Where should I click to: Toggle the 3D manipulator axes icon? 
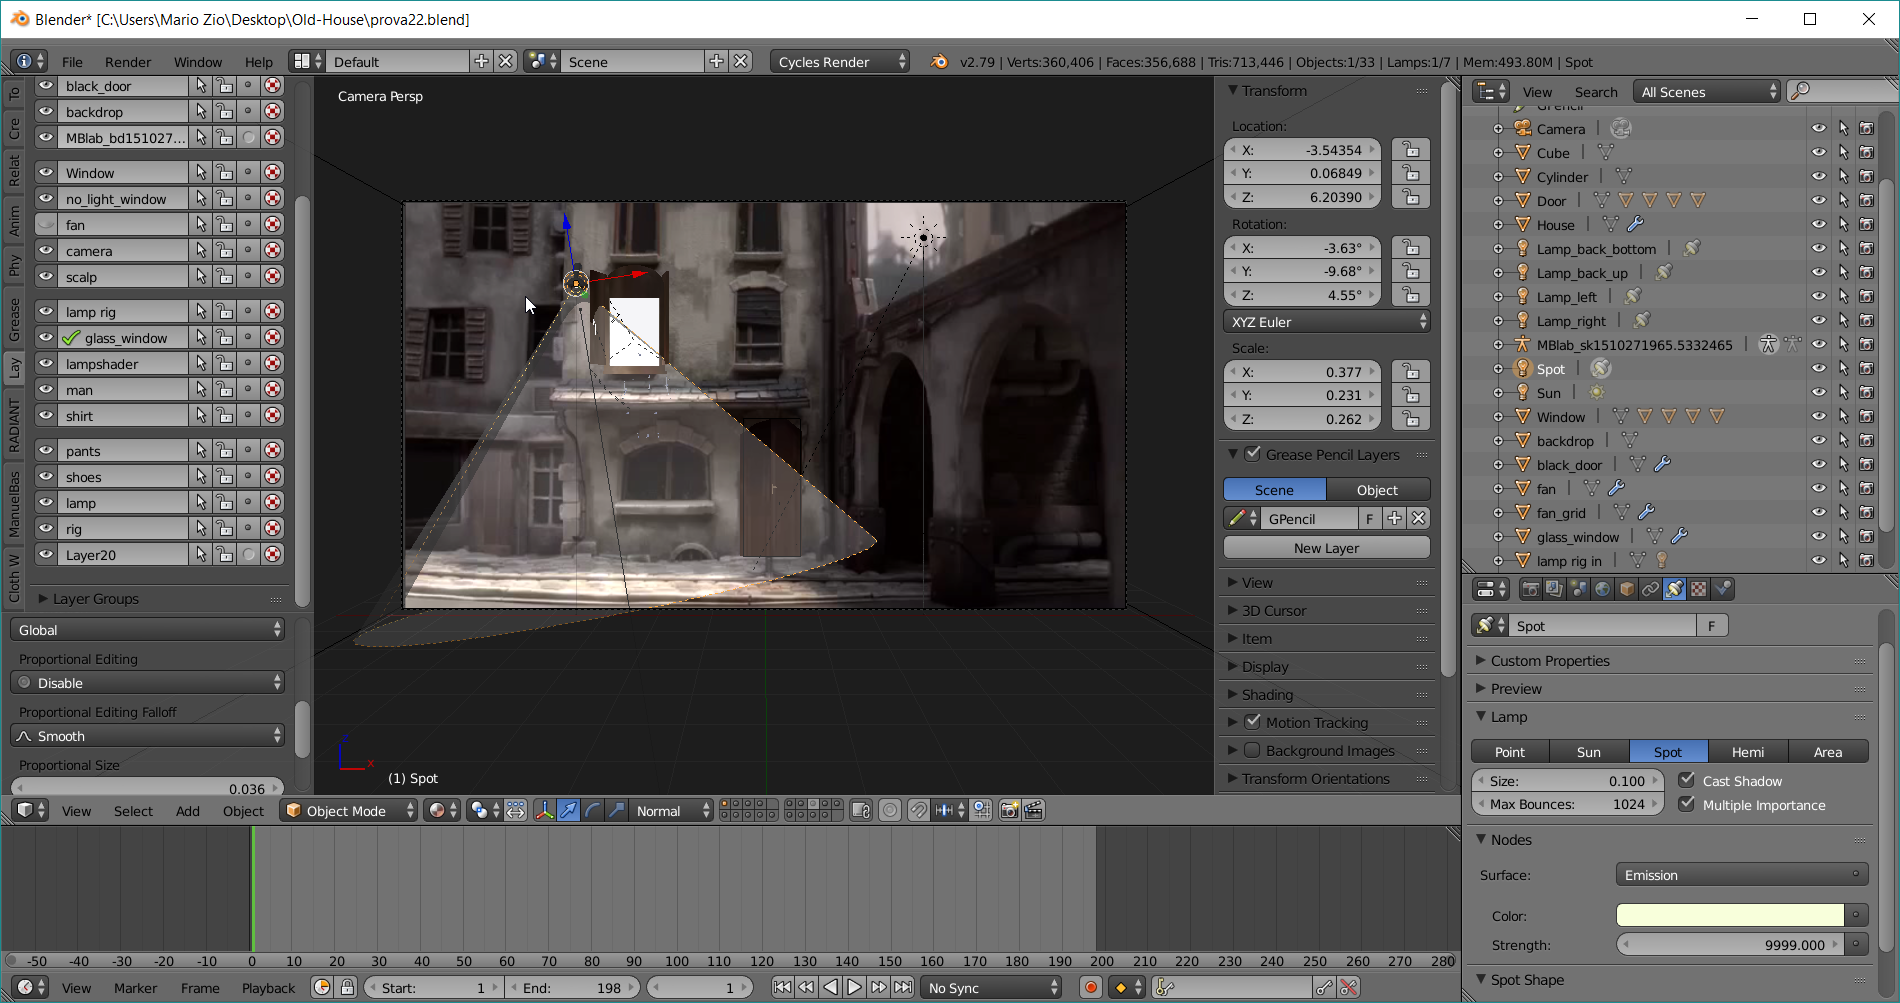pyautogui.click(x=544, y=810)
